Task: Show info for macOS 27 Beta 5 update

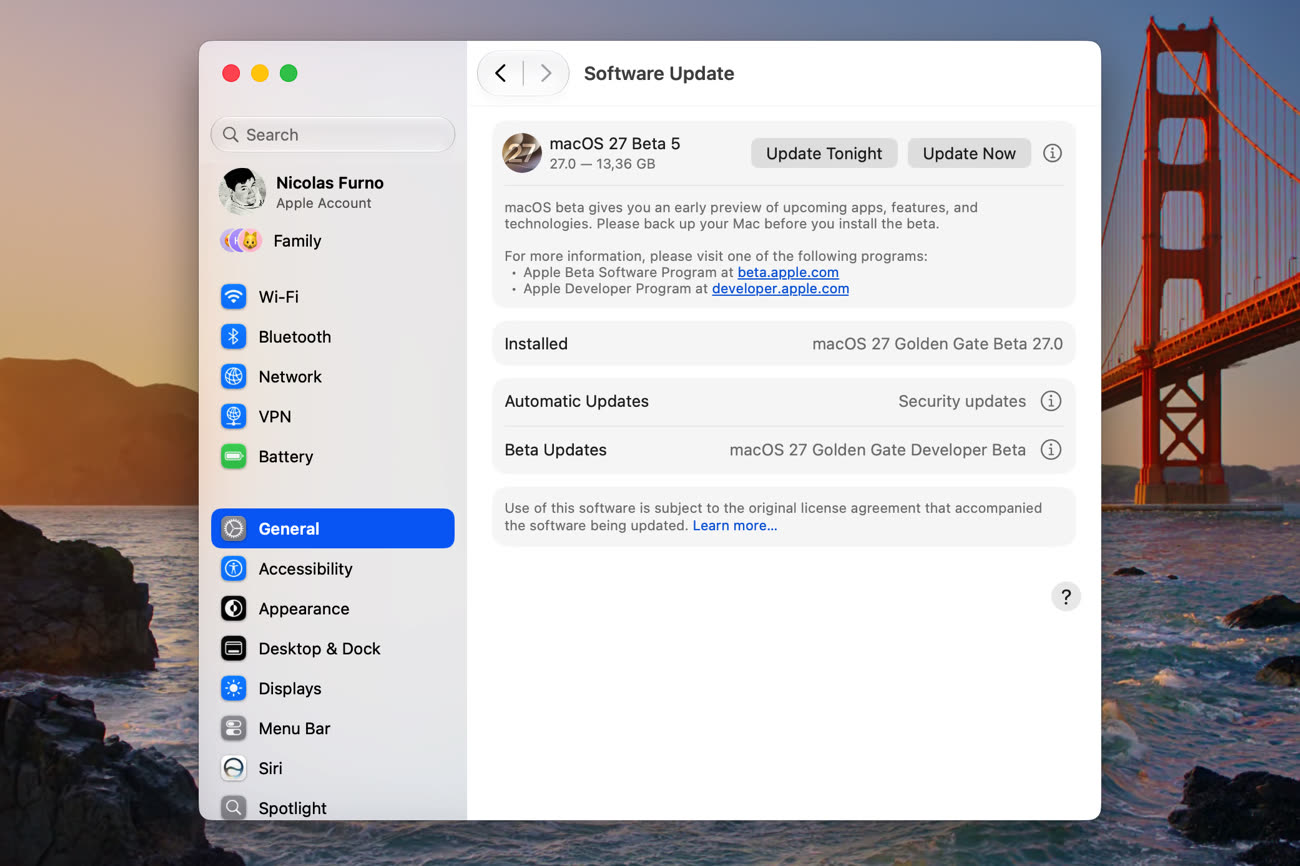Action: click(1052, 153)
